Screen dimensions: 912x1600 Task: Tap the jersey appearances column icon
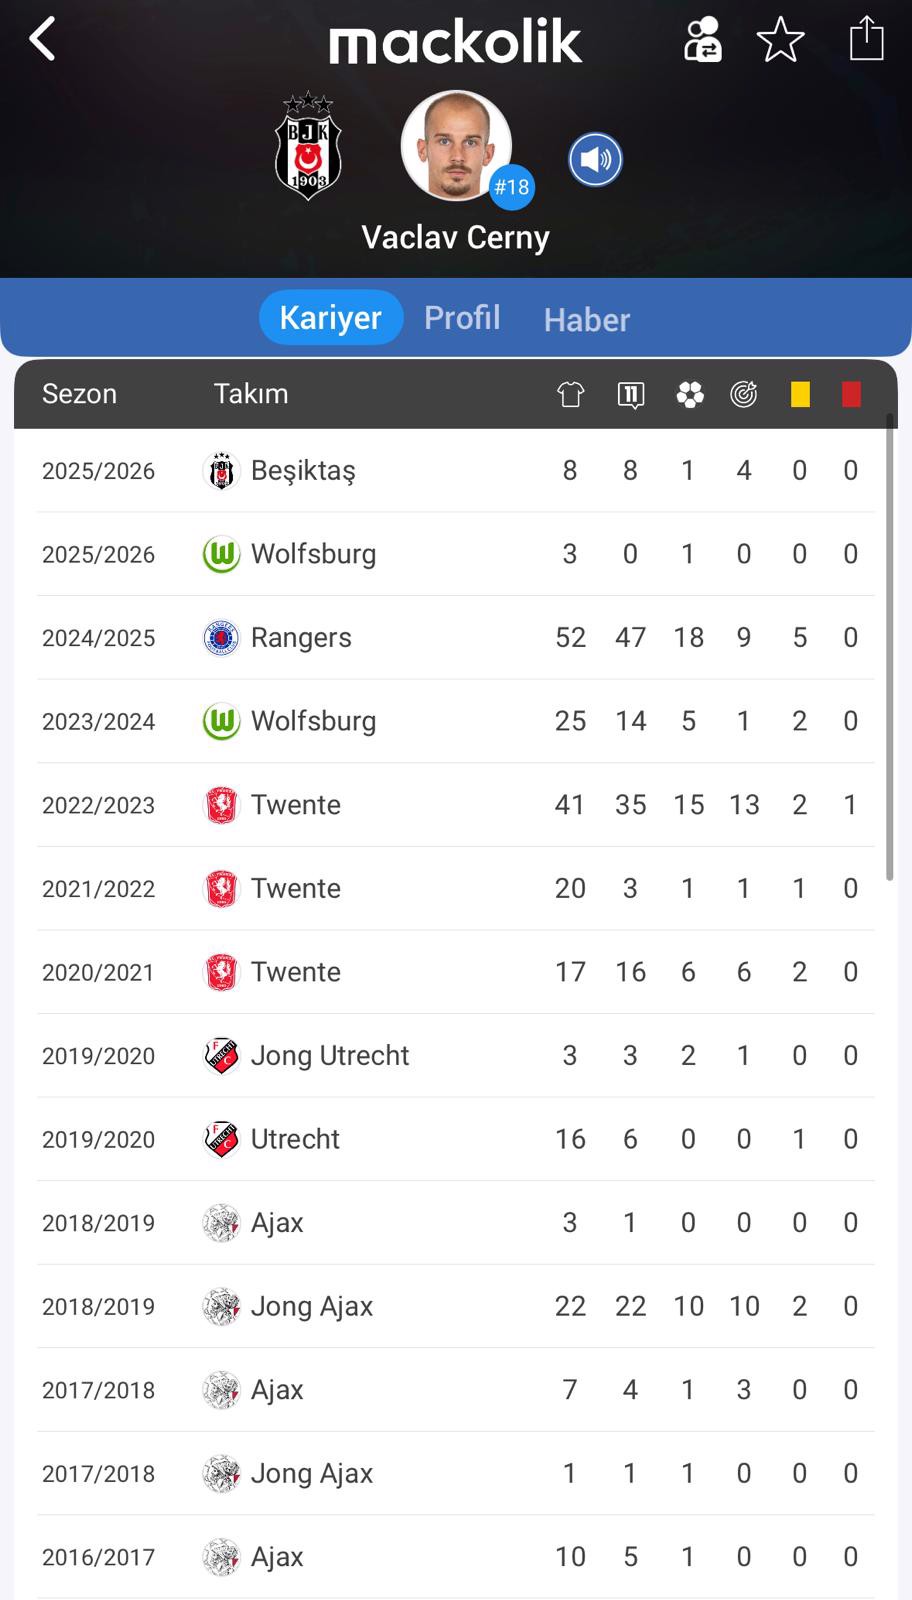[570, 395]
